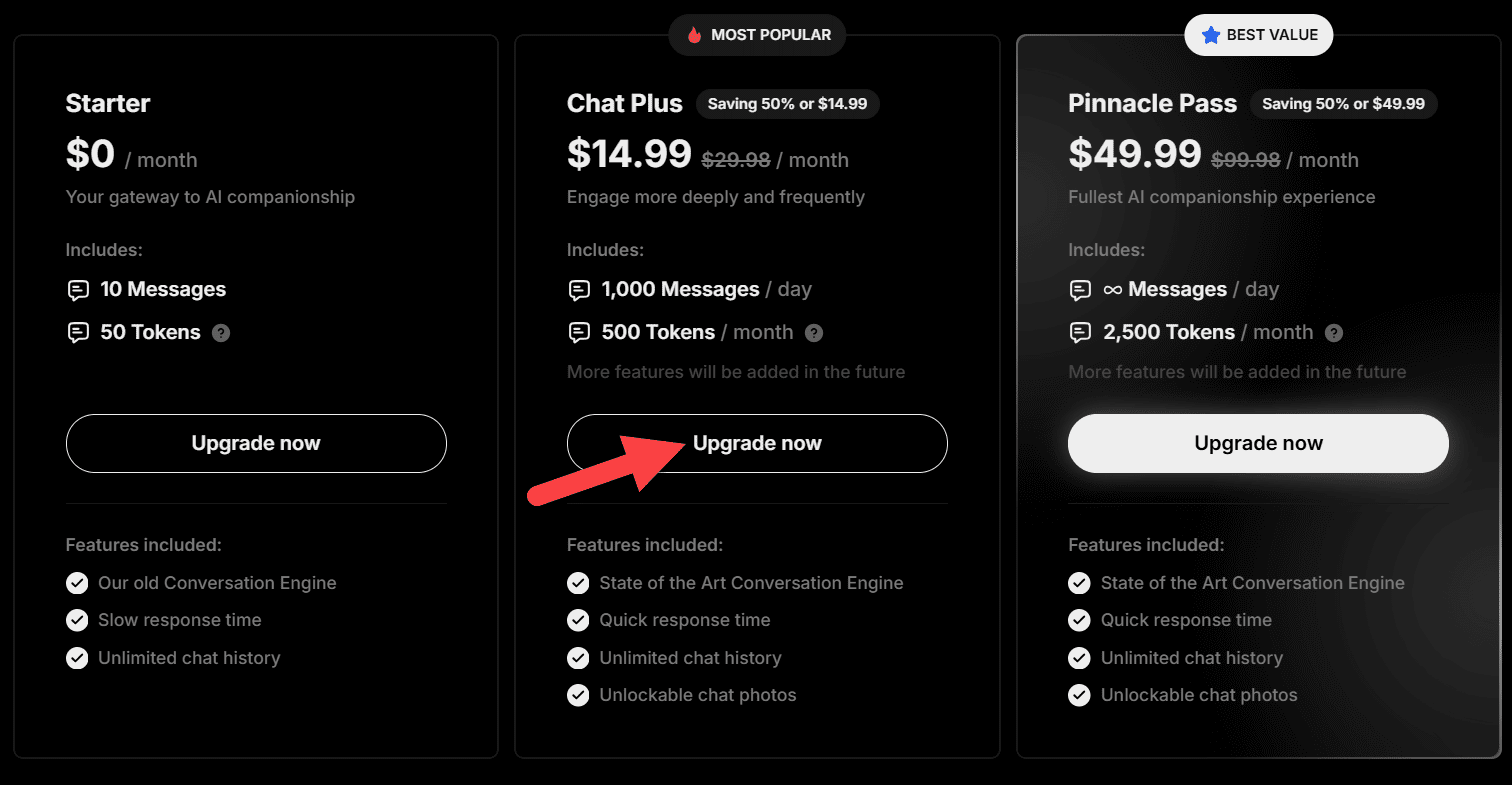Click the chat icon next to 50 Tokens
This screenshot has width=1512, height=785.
pos(78,333)
